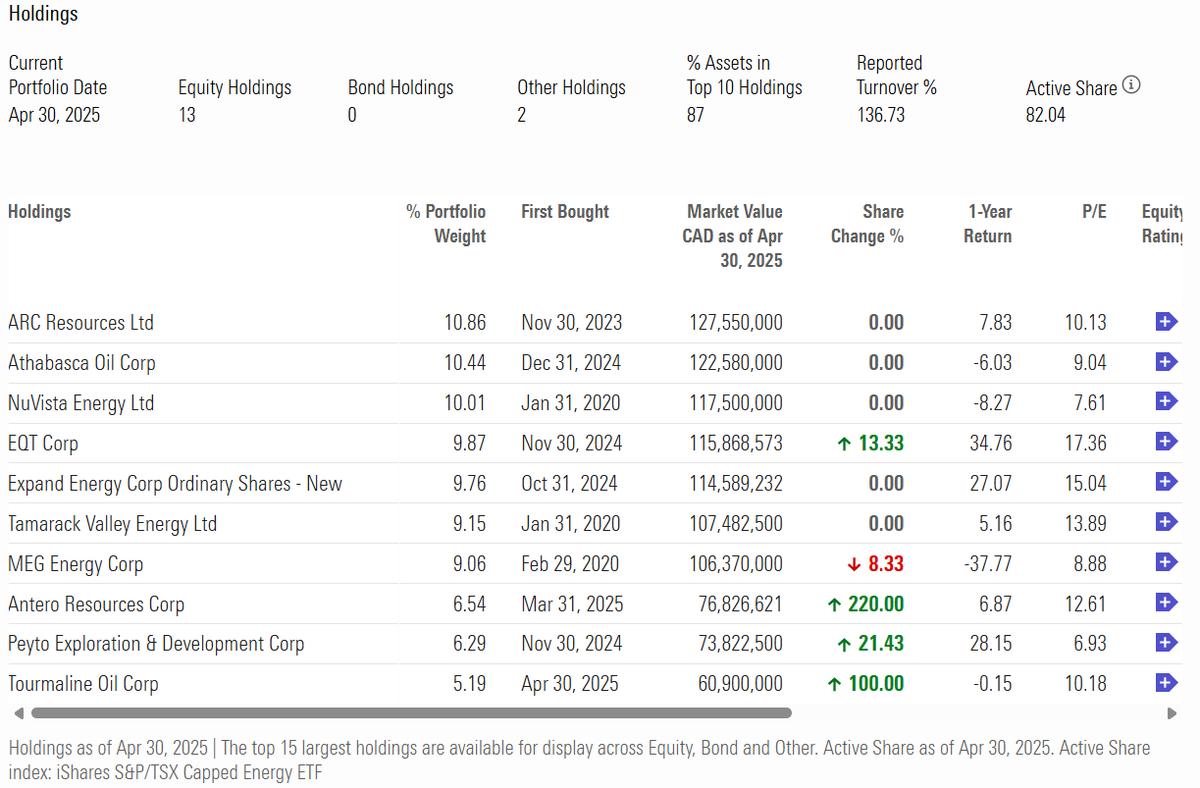This screenshot has width=1200, height=788.
Task: Click EQT Corp P/E value 17.36
Action: 1085,443
